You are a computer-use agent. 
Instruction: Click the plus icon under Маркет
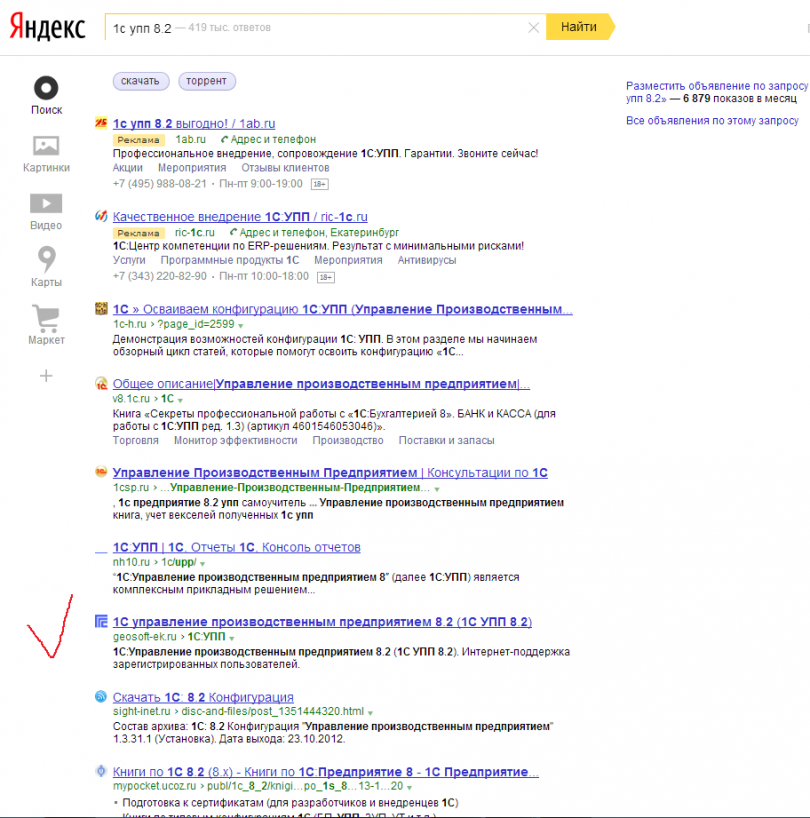pyautogui.click(x=46, y=376)
